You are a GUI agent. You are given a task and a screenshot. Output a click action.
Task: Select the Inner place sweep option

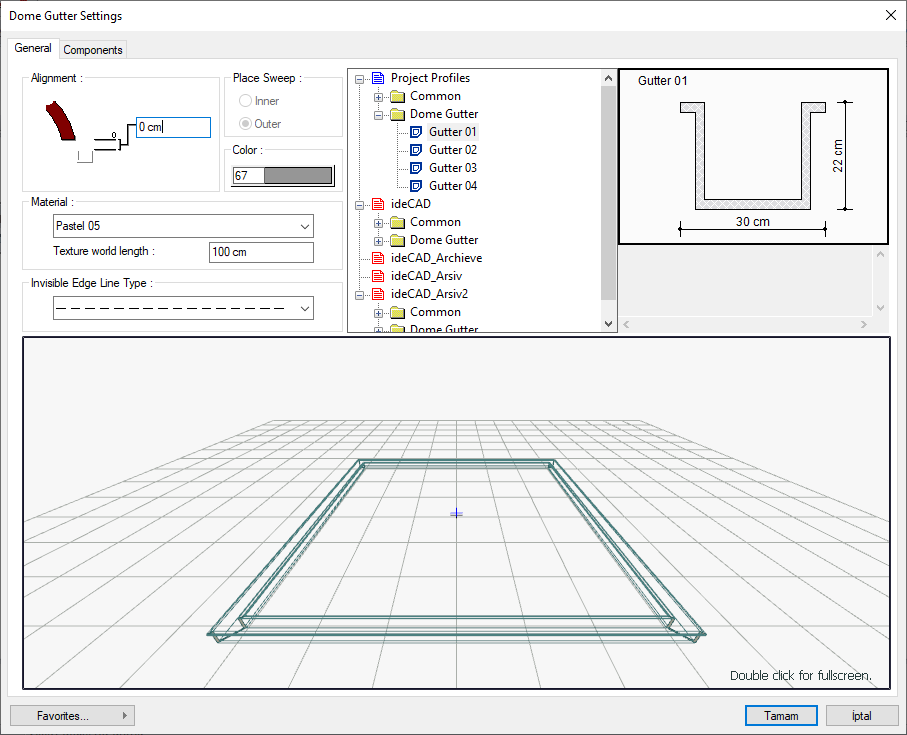245,101
